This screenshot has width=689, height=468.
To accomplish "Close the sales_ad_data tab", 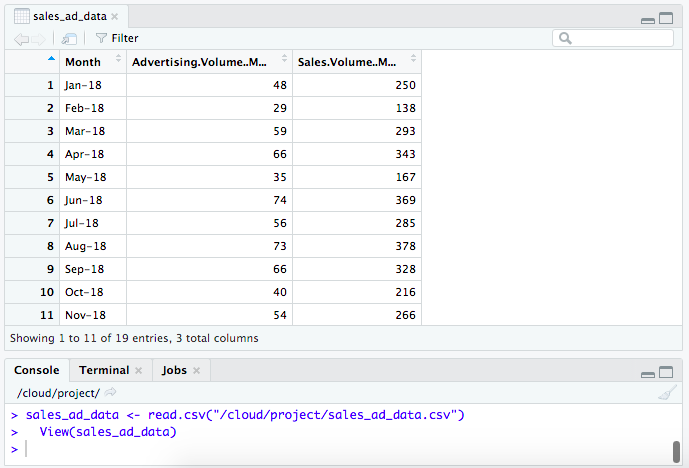I will [114, 17].
